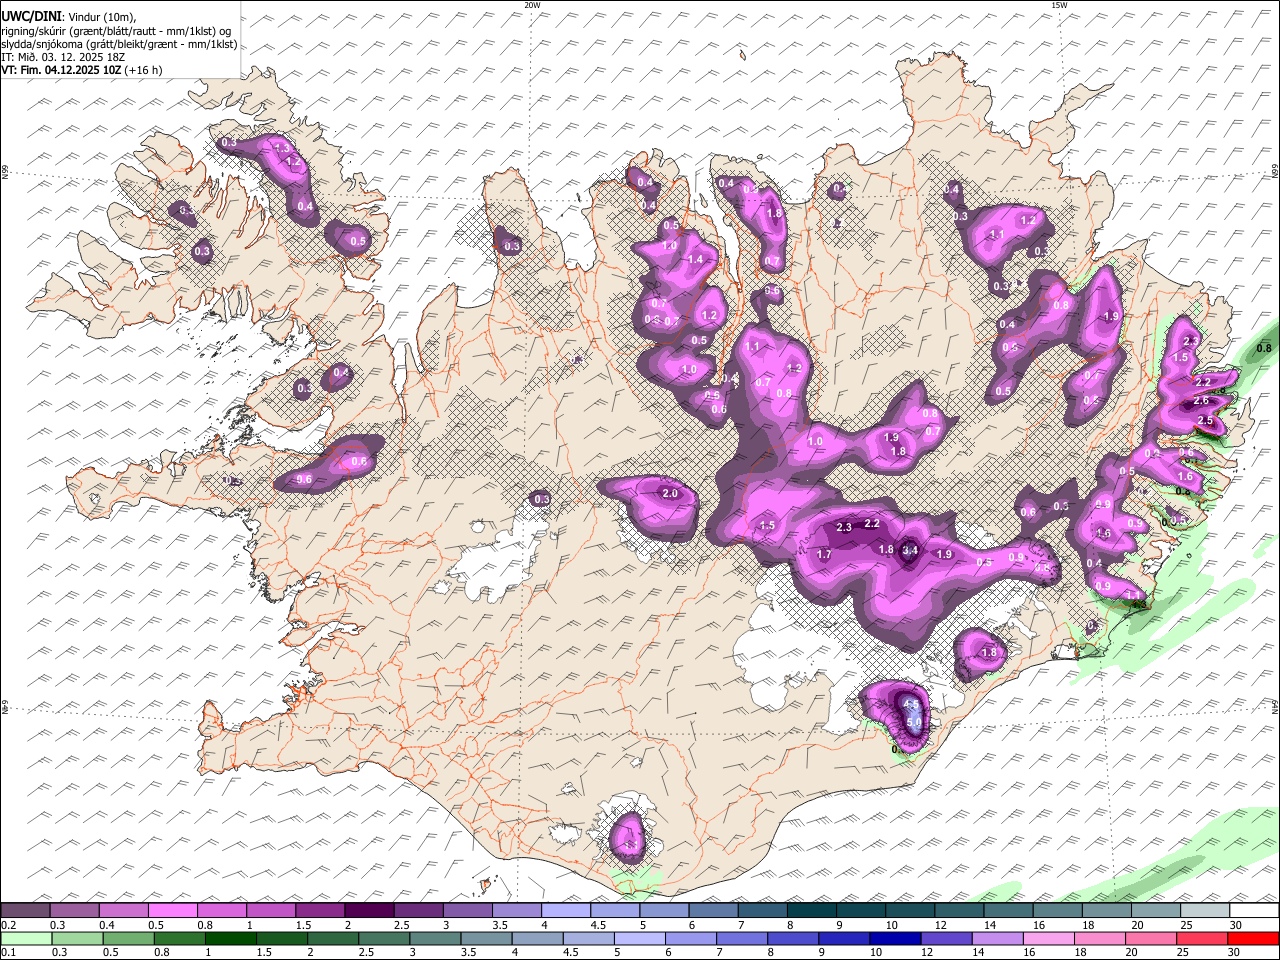Click the 'IT: Mið. 03. 12. 2025 18Z' line
Image resolution: width=1280 pixels, height=960 pixels.
click(63, 57)
